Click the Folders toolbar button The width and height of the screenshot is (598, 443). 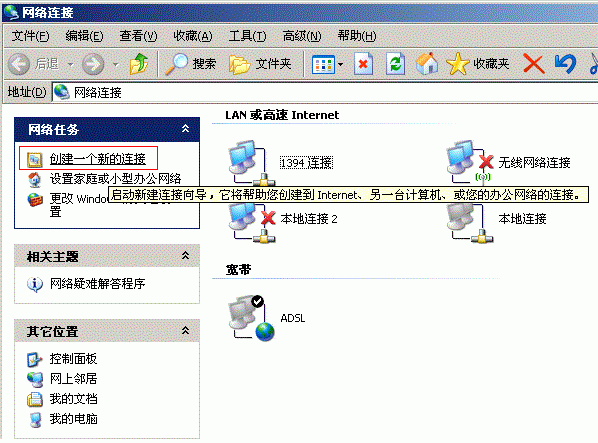click(260, 64)
